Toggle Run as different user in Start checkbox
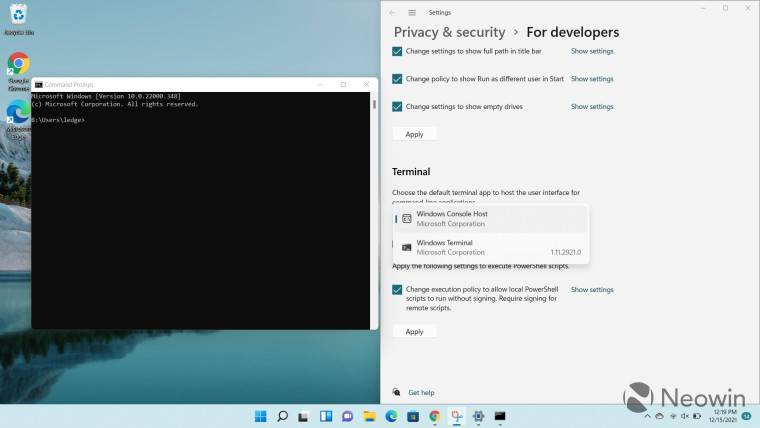 coord(397,79)
